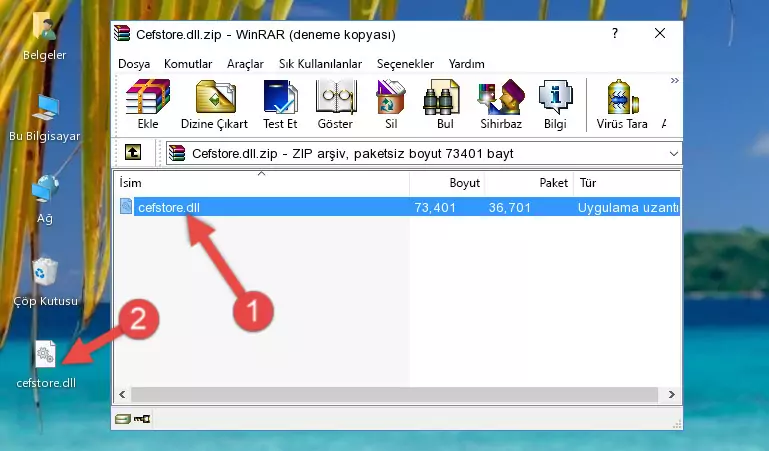
Task: Sort by İsim column header
Action: pyautogui.click(x=262, y=183)
